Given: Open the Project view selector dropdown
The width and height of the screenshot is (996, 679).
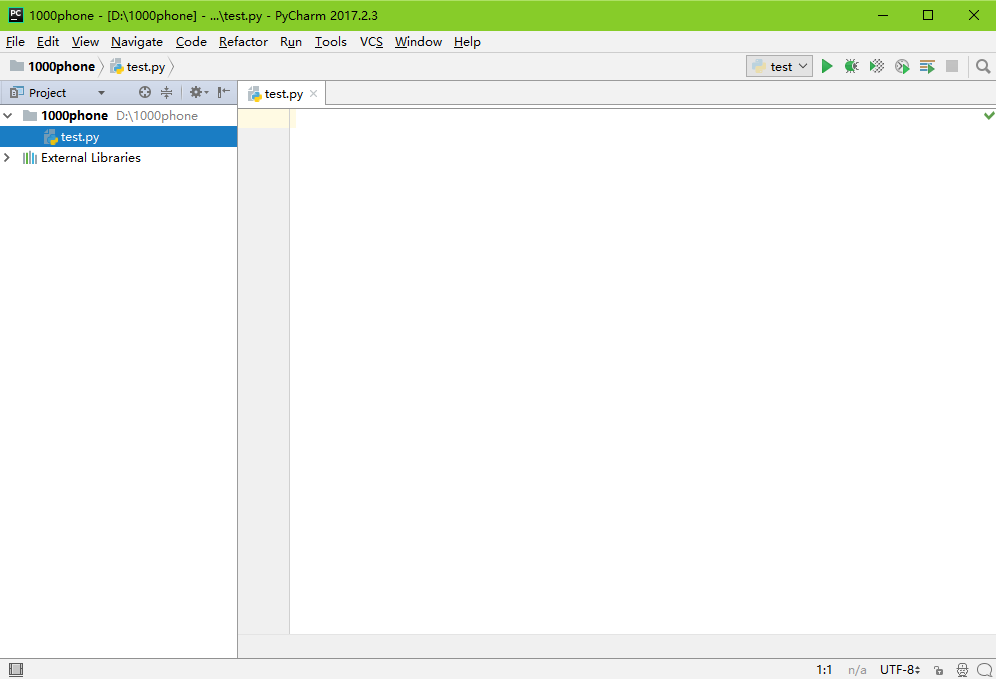Looking at the screenshot, I should [x=58, y=93].
